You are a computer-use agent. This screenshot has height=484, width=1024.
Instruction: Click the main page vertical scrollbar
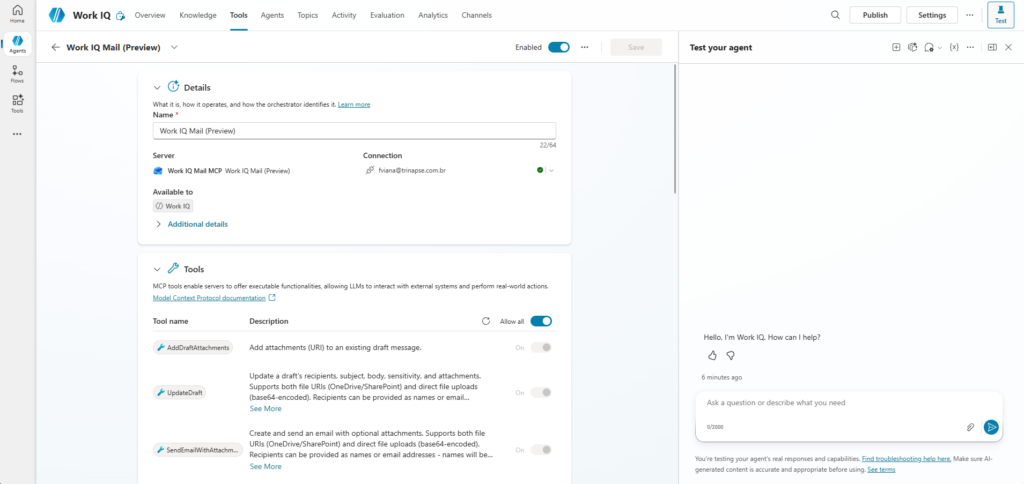click(x=675, y=128)
